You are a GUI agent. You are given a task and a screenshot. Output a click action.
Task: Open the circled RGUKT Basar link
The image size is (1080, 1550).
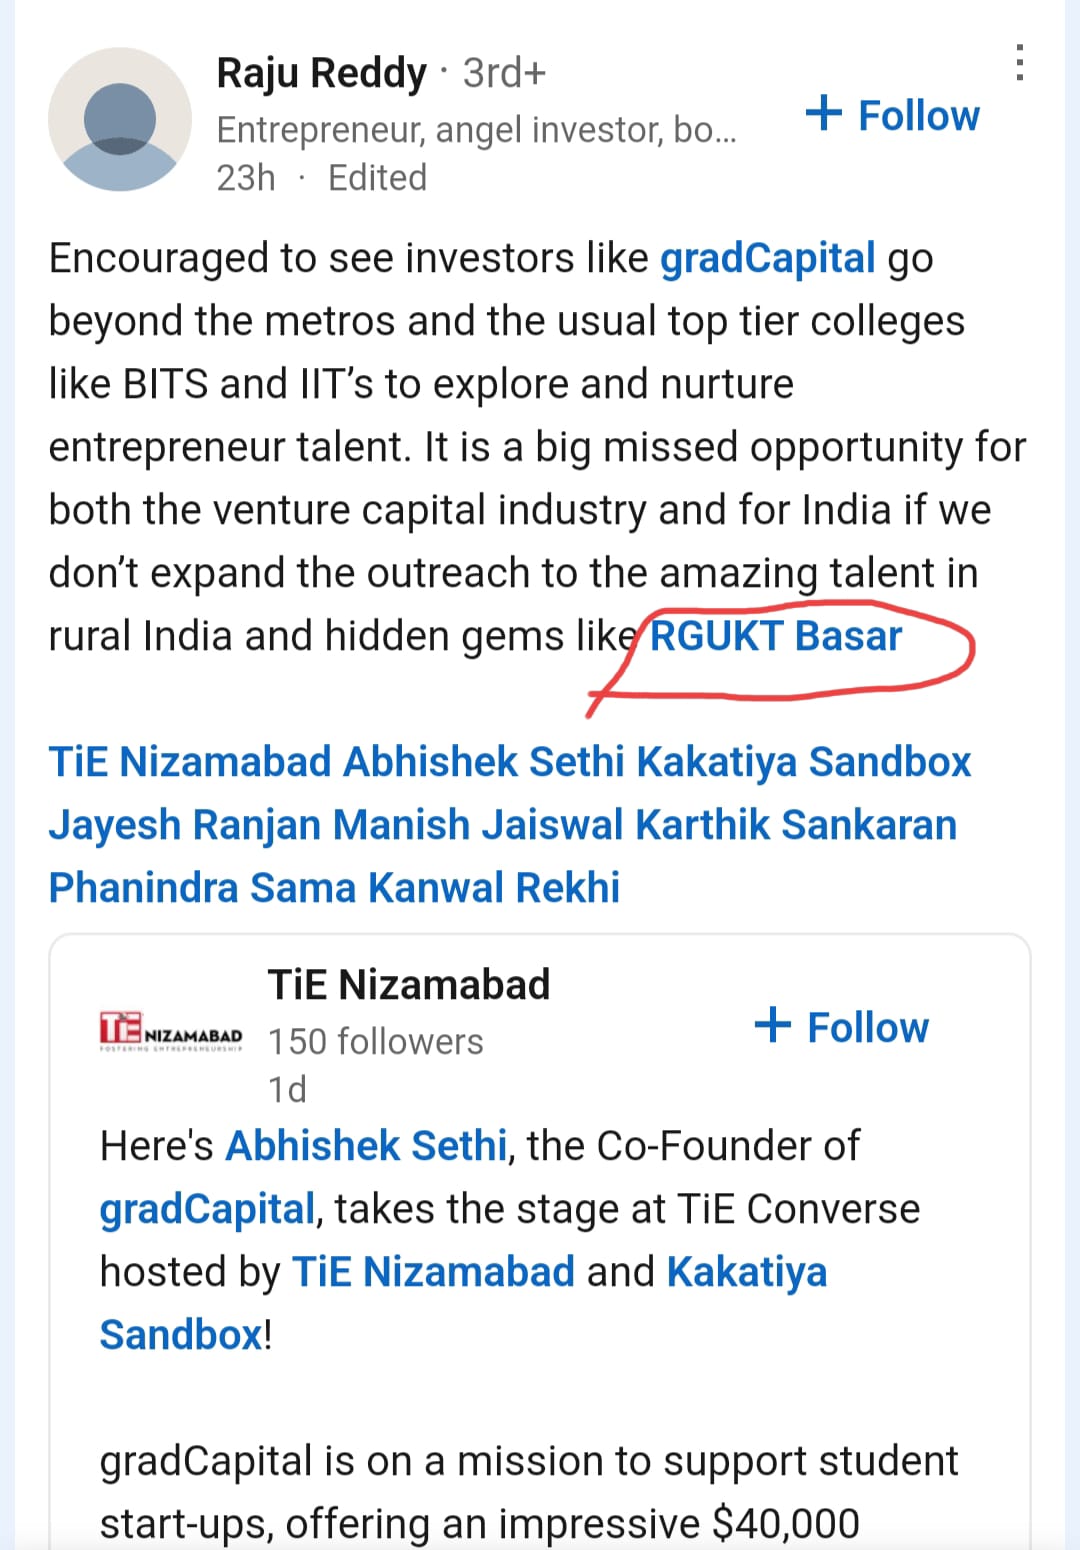click(x=776, y=636)
